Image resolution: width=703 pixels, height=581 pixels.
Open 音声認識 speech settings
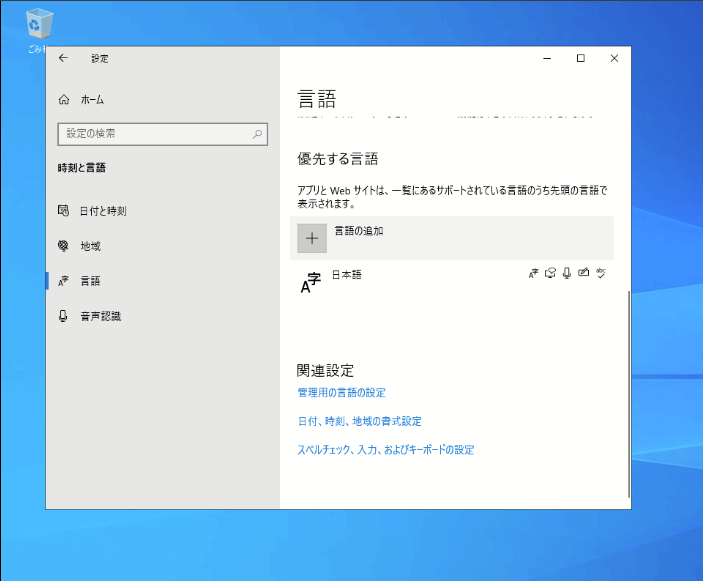(162, 316)
